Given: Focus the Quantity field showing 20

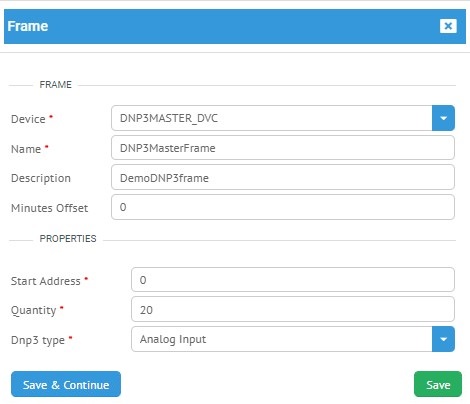Looking at the screenshot, I should (293, 309).
